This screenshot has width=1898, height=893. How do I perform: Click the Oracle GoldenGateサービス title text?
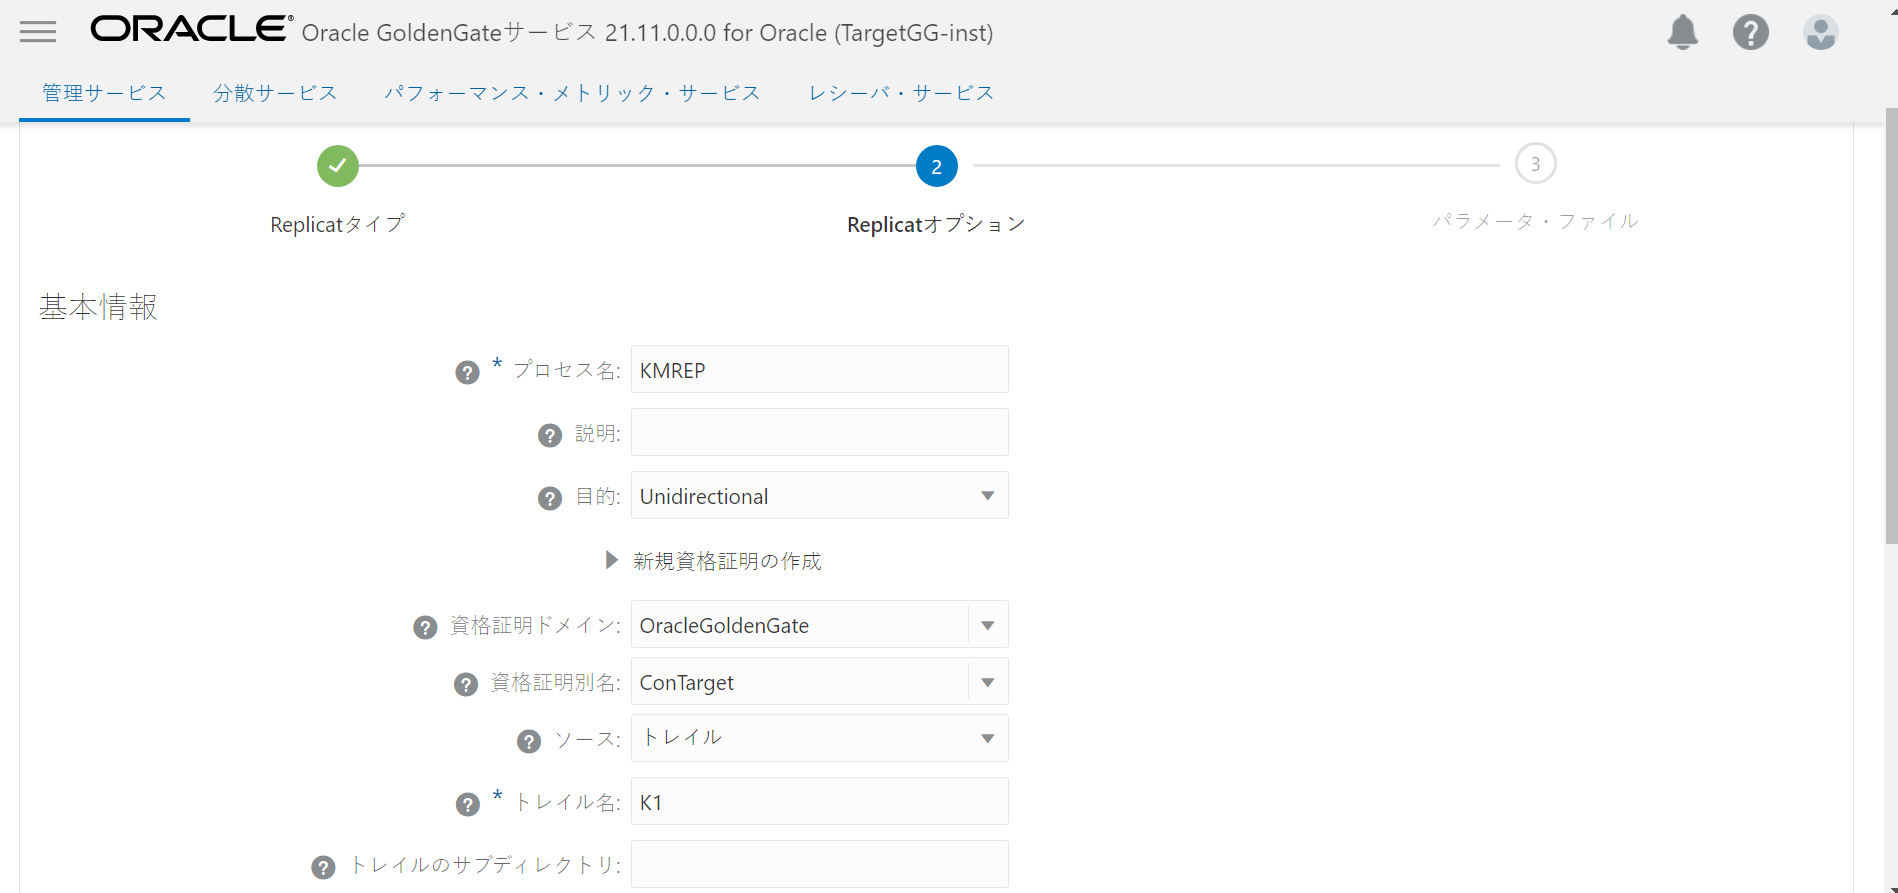647,33
